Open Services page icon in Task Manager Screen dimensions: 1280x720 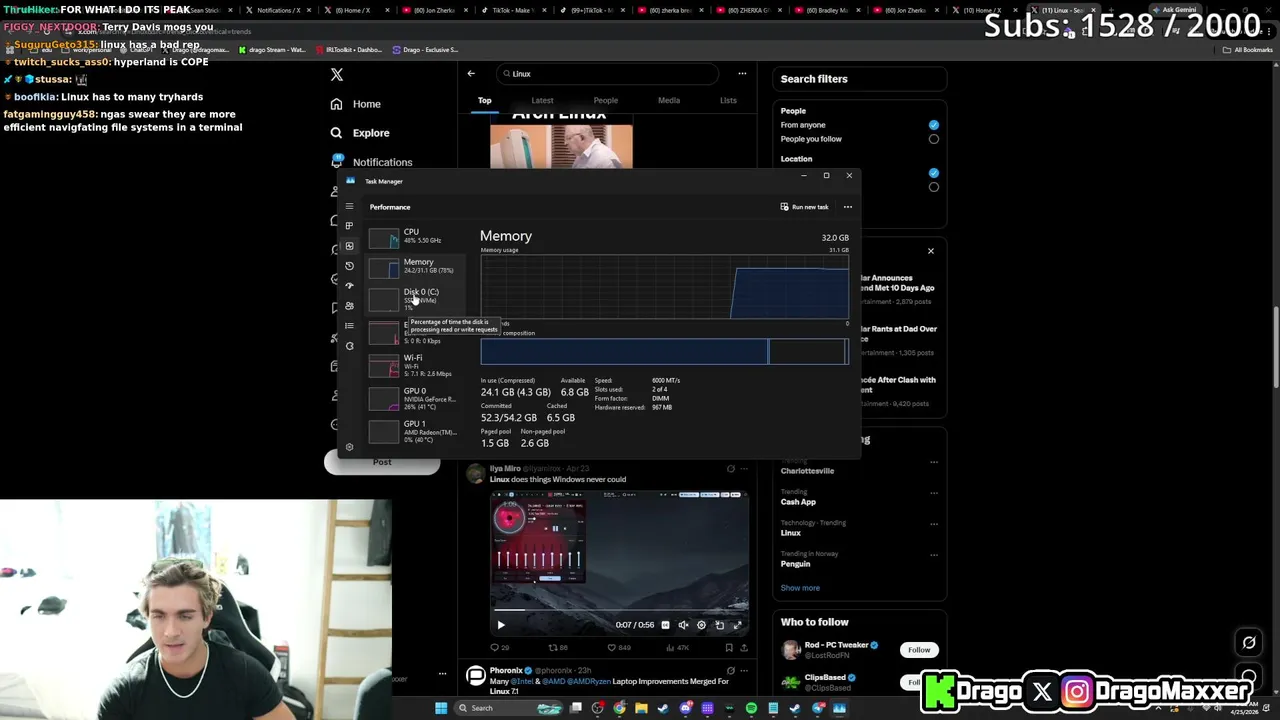pos(349,346)
